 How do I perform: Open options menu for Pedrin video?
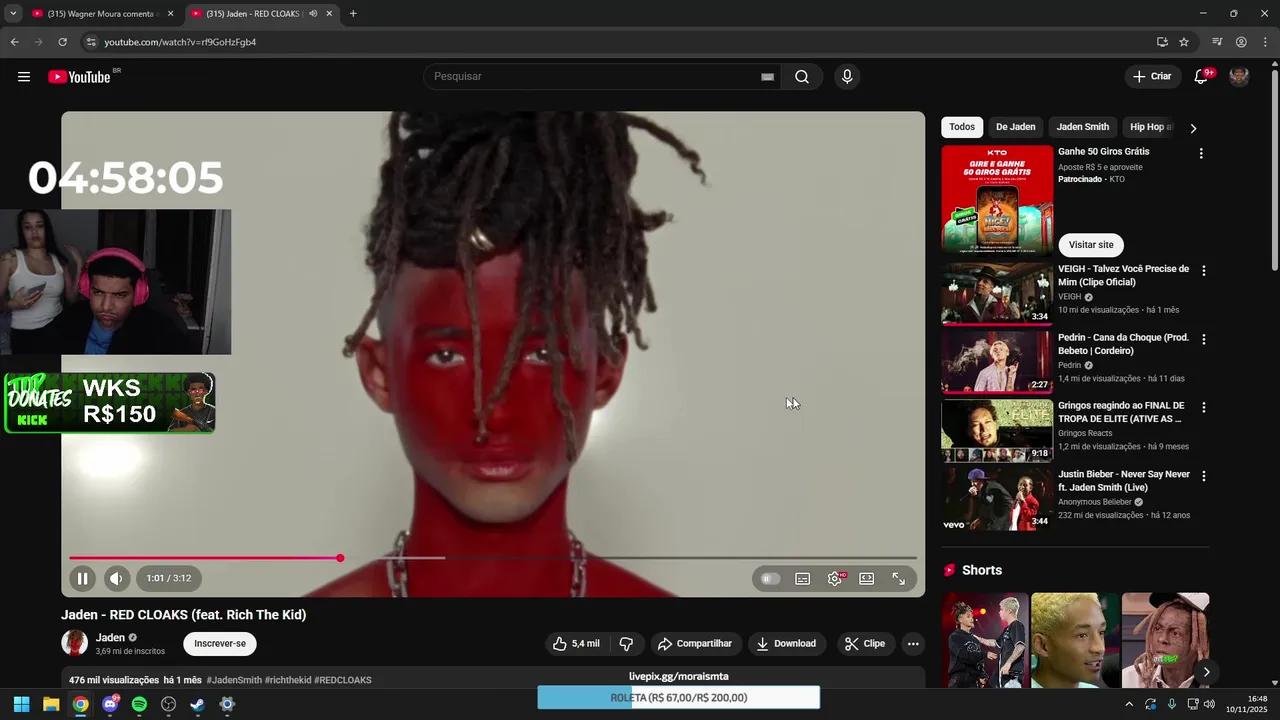click(1203, 340)
